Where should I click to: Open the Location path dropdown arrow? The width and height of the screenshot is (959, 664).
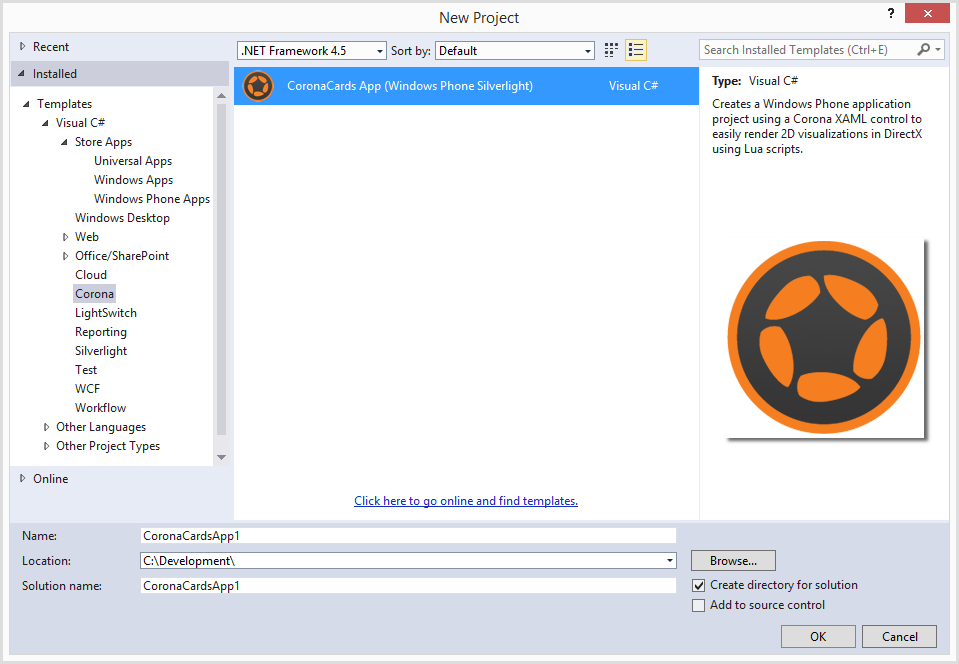pyautogui.click(x=670, y=561)
